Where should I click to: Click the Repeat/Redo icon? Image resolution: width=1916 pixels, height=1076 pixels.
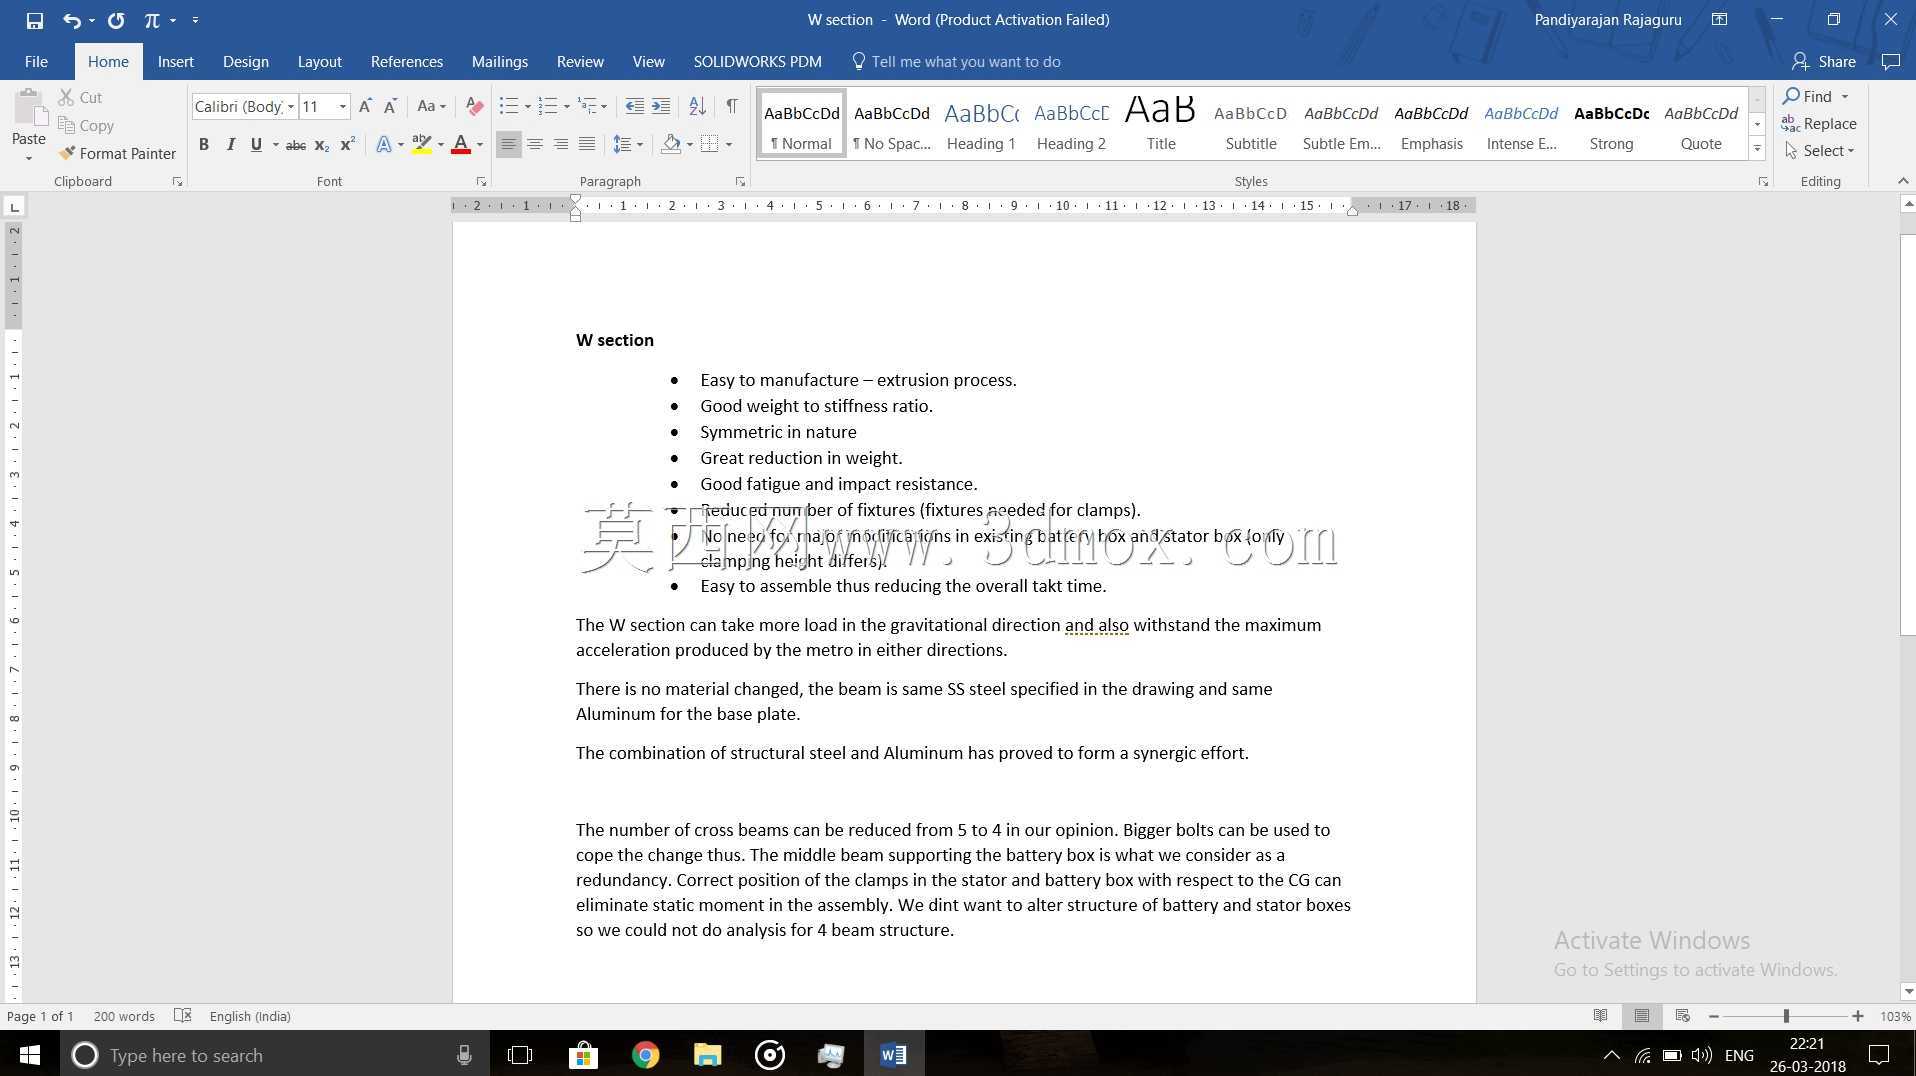click(x=116, y=20)
